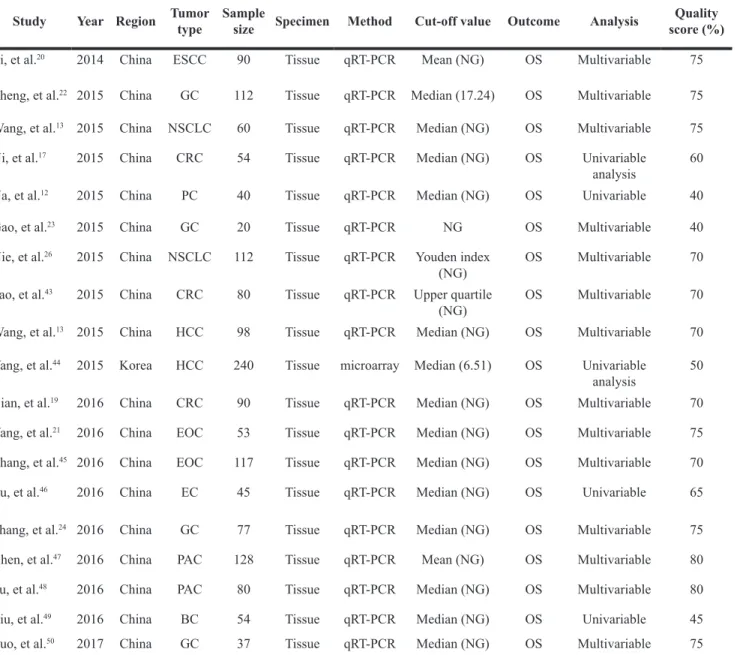The image size is (737, 655).
Task: Select the "Median (17.24)" cut-off cell
Action: point(453,95)
